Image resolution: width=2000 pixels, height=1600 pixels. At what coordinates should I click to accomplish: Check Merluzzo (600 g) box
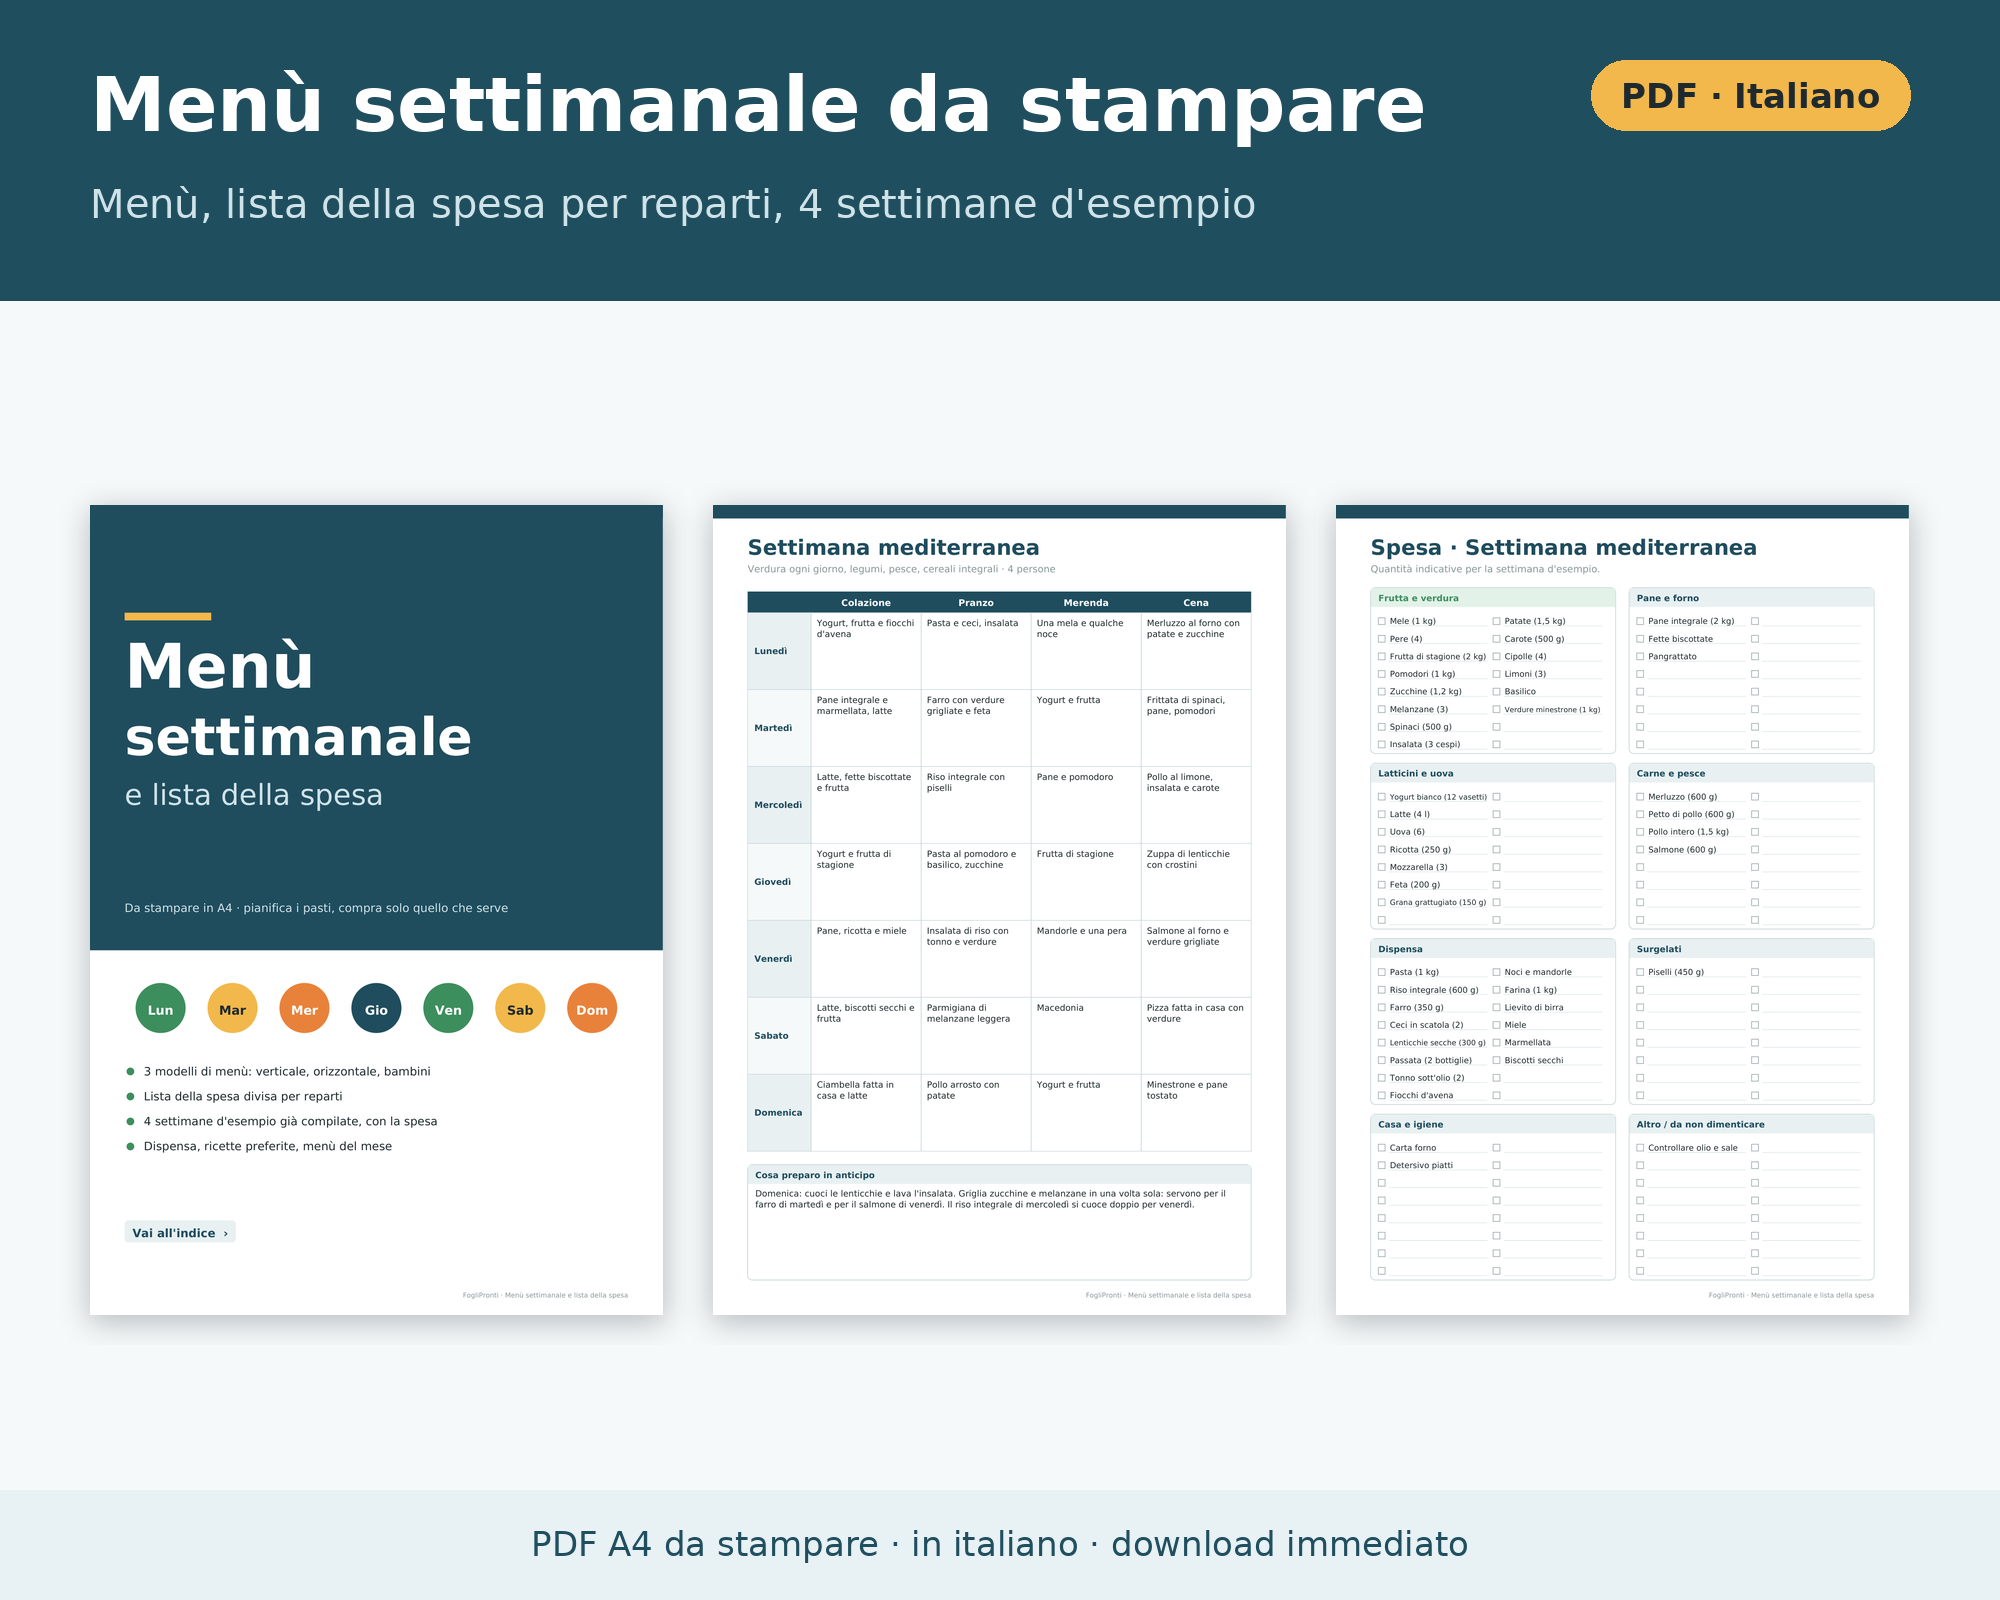[x=1640, y=797]
